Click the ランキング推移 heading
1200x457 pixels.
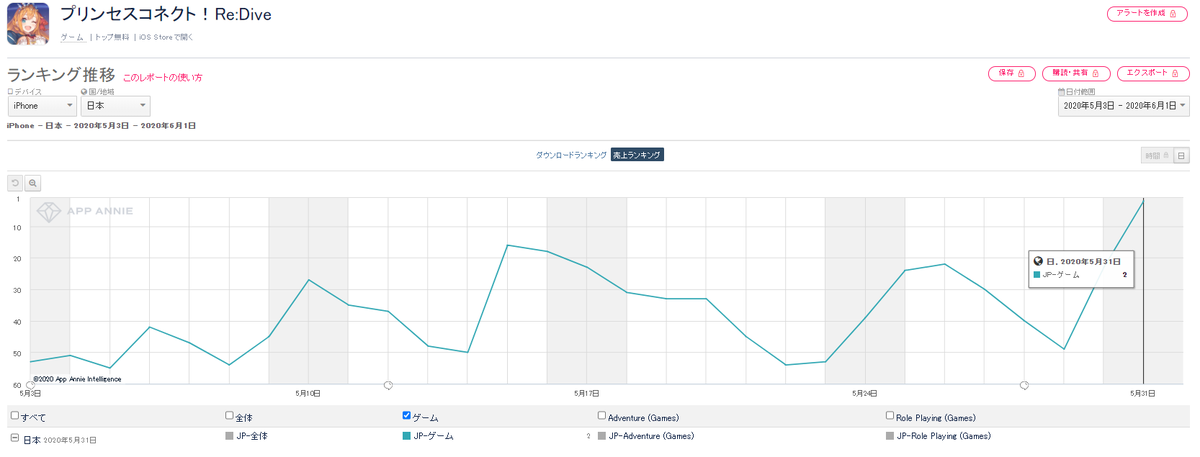pyautogui.click(x=60, y=75)
